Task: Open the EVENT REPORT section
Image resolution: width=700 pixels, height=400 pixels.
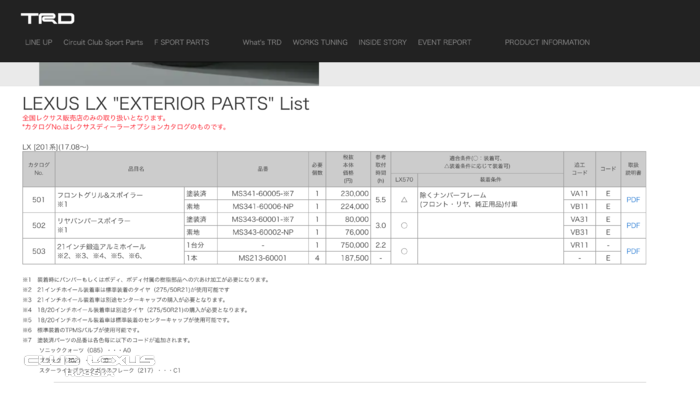Action: (x=444, y=43)
